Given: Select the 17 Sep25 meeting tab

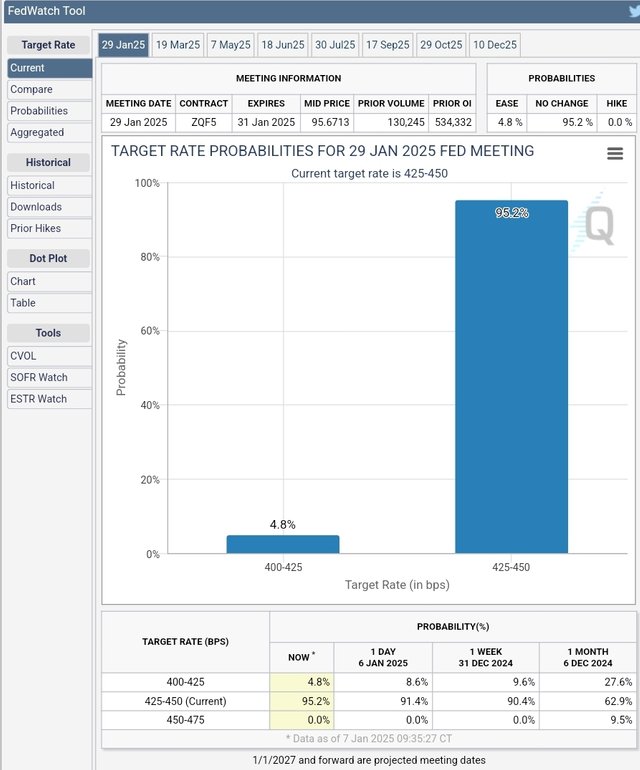Looking at the screenshot, I should pos(388,45).
